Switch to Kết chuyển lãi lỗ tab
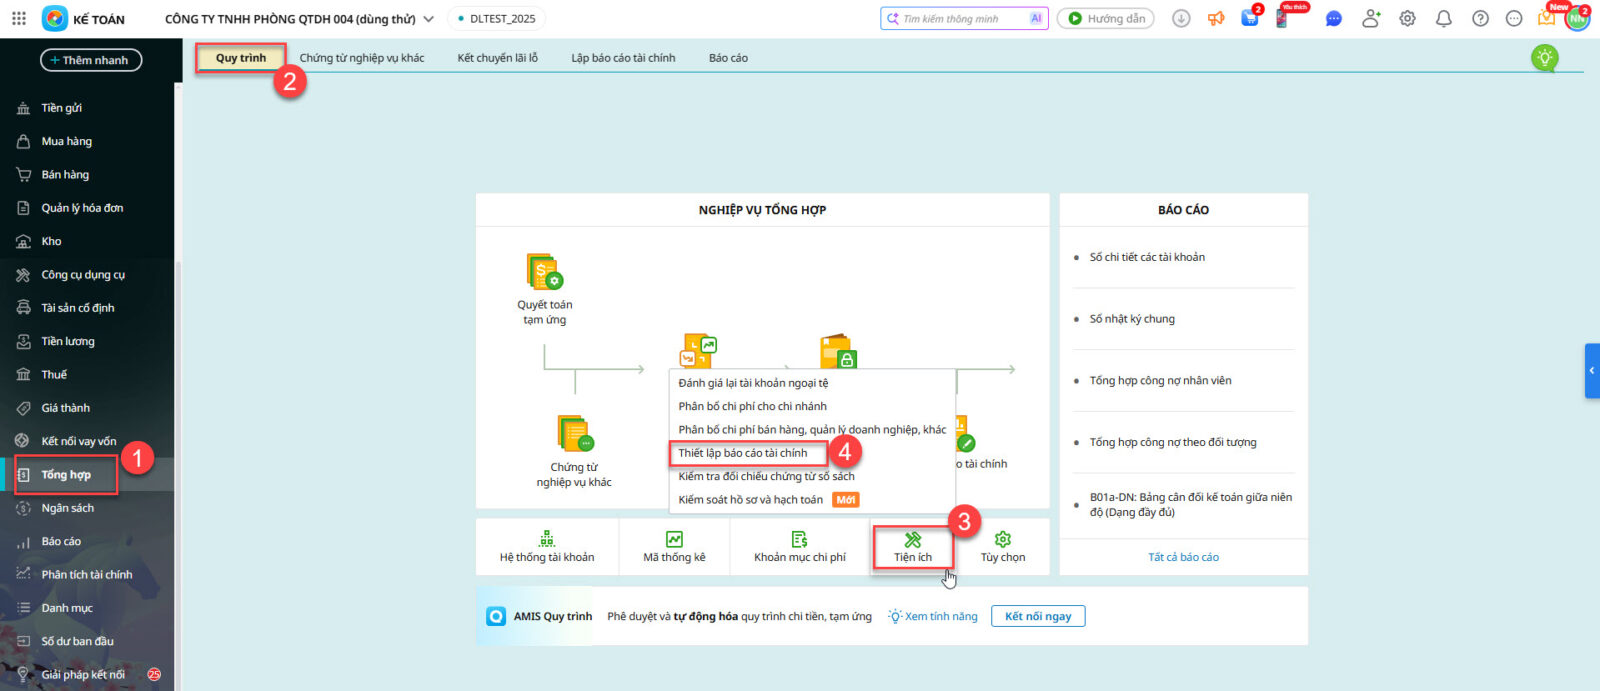Viewport: 1600px width, 691px height. 498,58
